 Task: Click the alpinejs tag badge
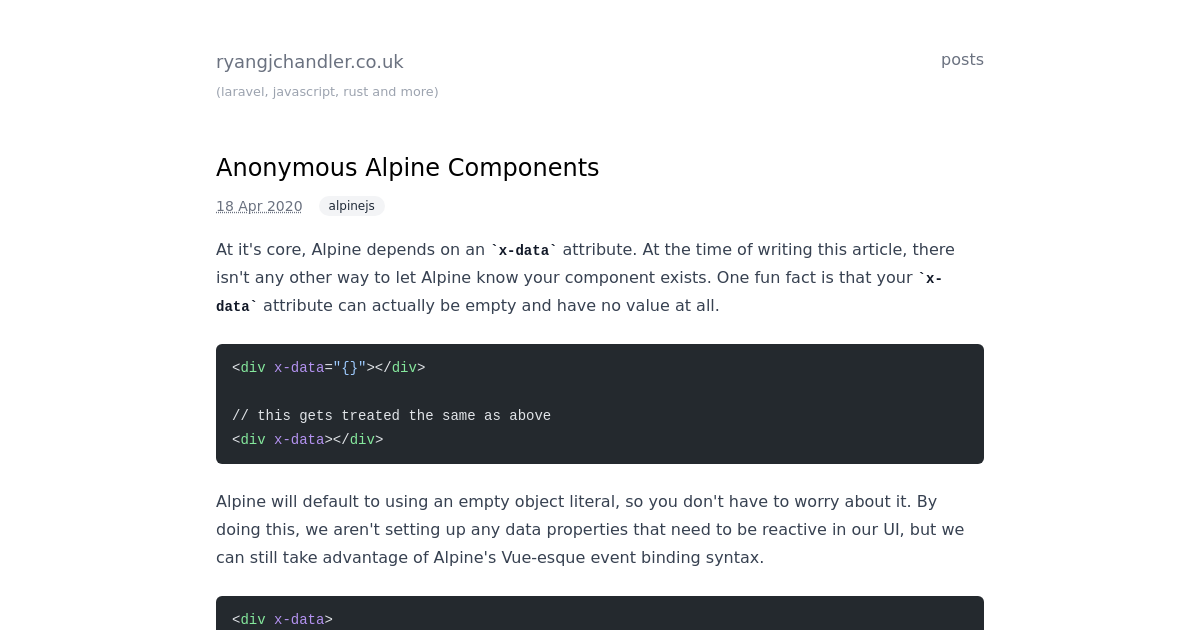click(x=351, y=206)
